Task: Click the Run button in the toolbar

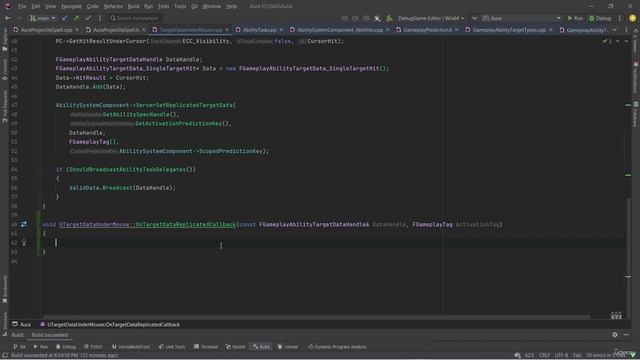Action: [575, 18]
